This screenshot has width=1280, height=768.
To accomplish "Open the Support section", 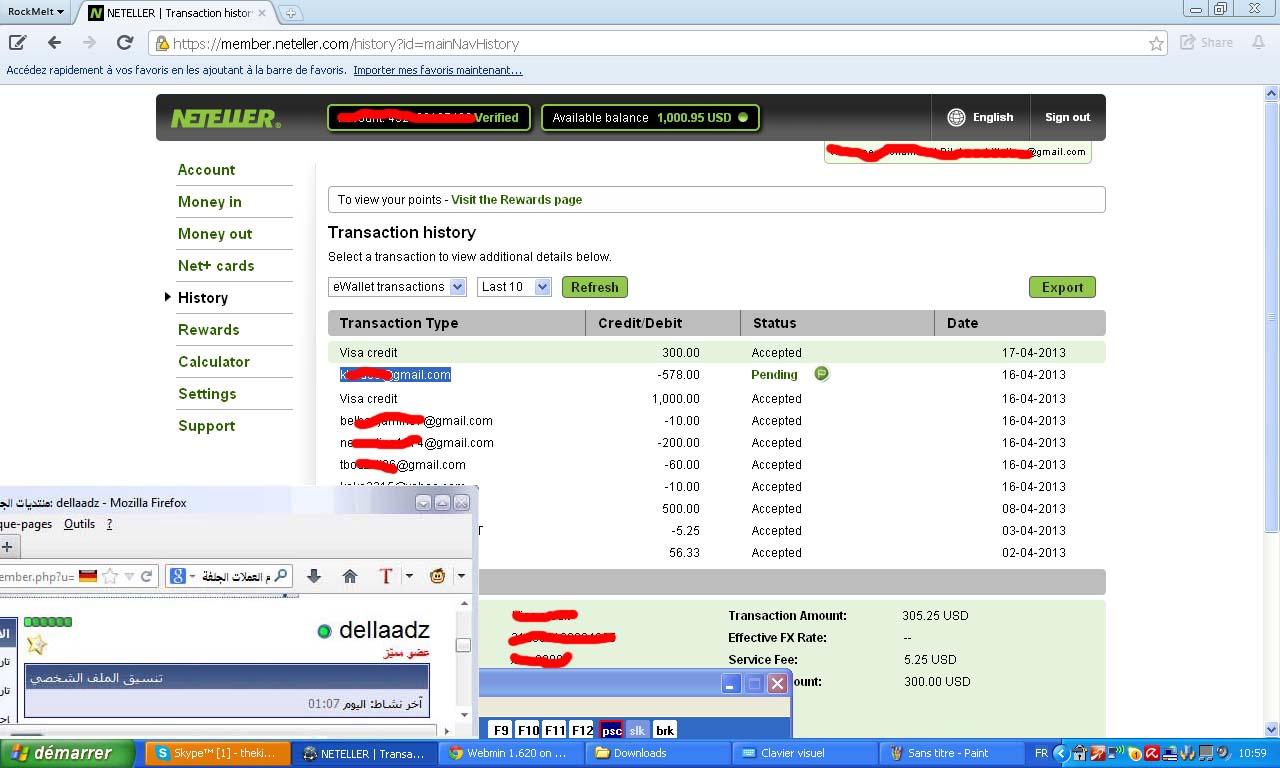I will (206, 426).
